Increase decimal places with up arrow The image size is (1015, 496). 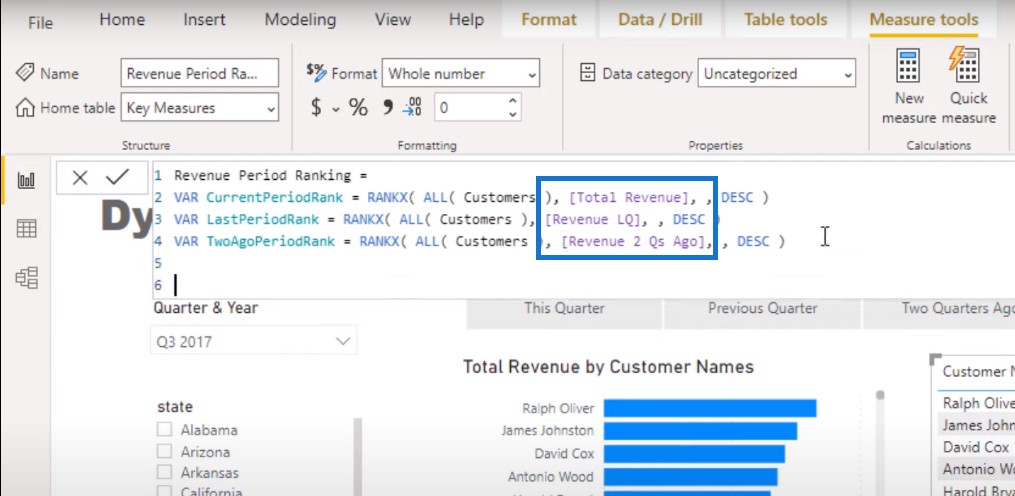coord(512,101)
